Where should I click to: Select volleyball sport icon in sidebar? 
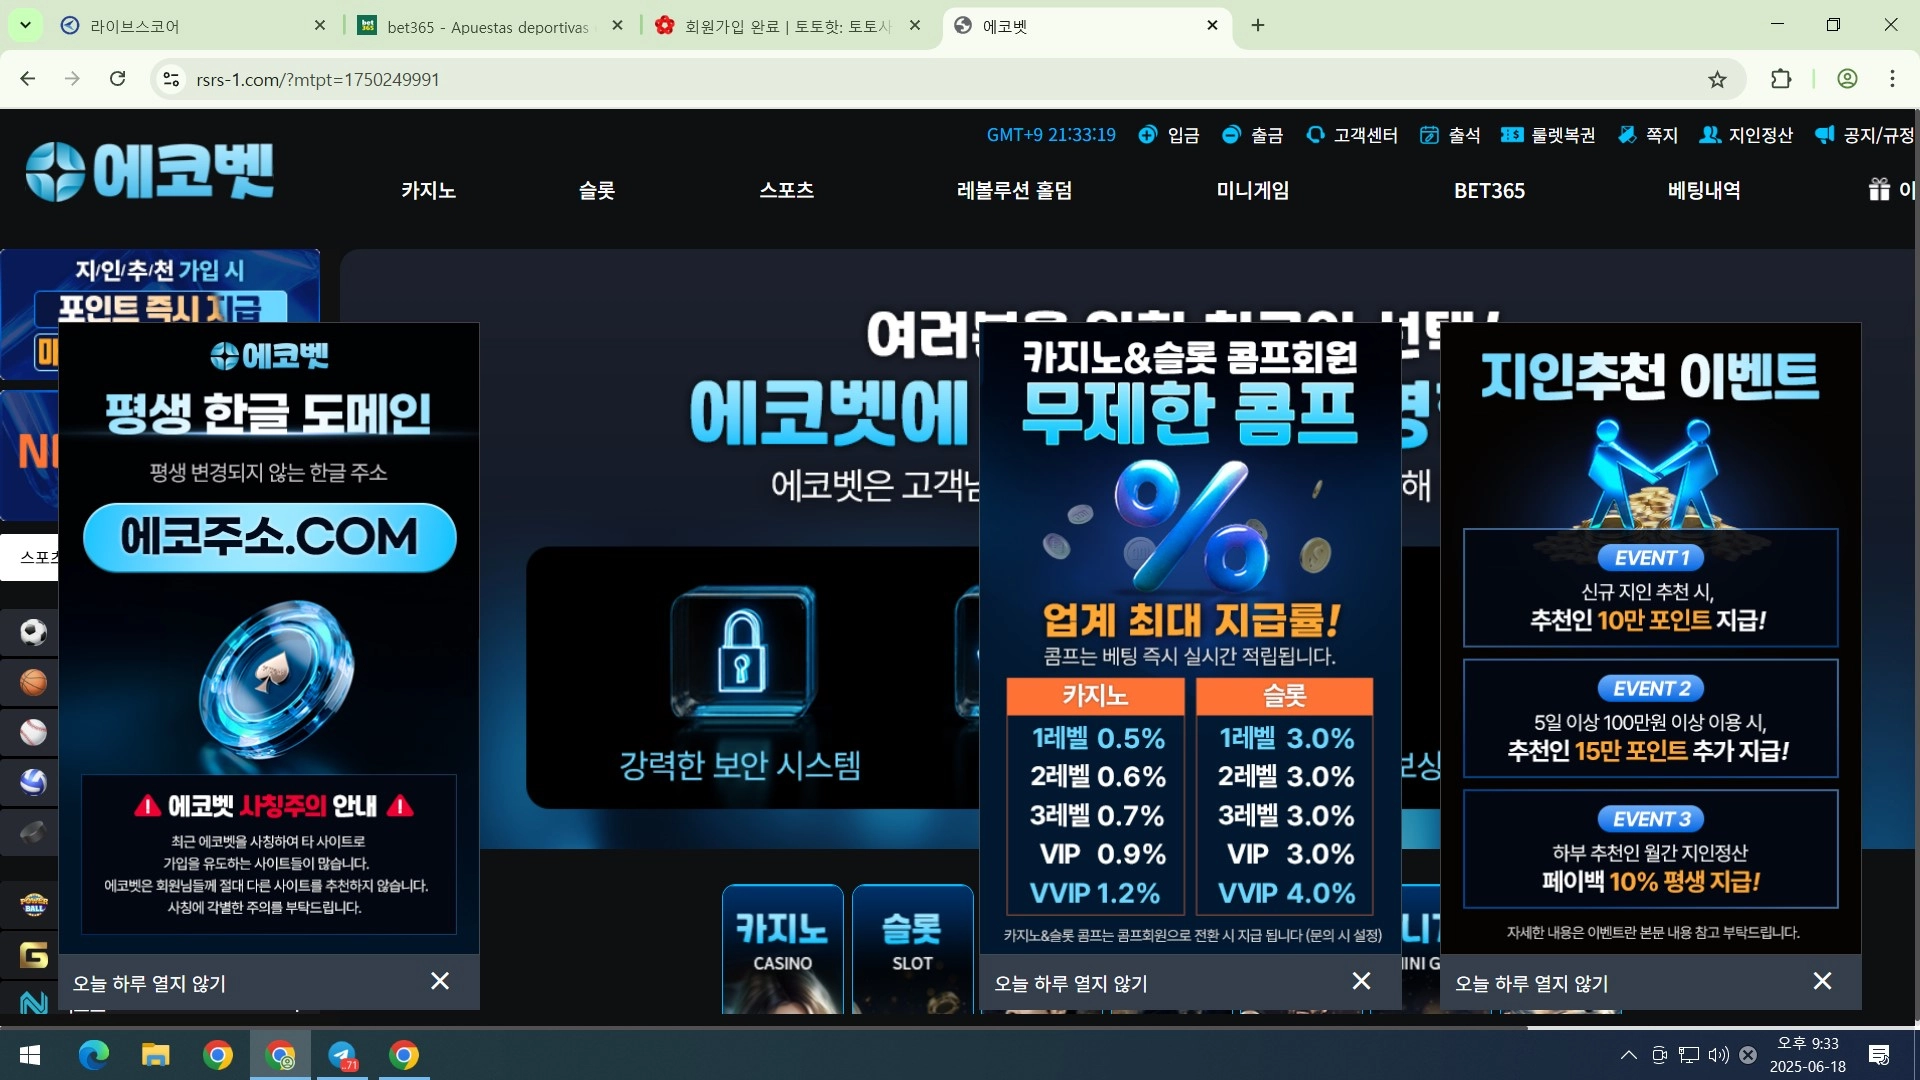33,782
